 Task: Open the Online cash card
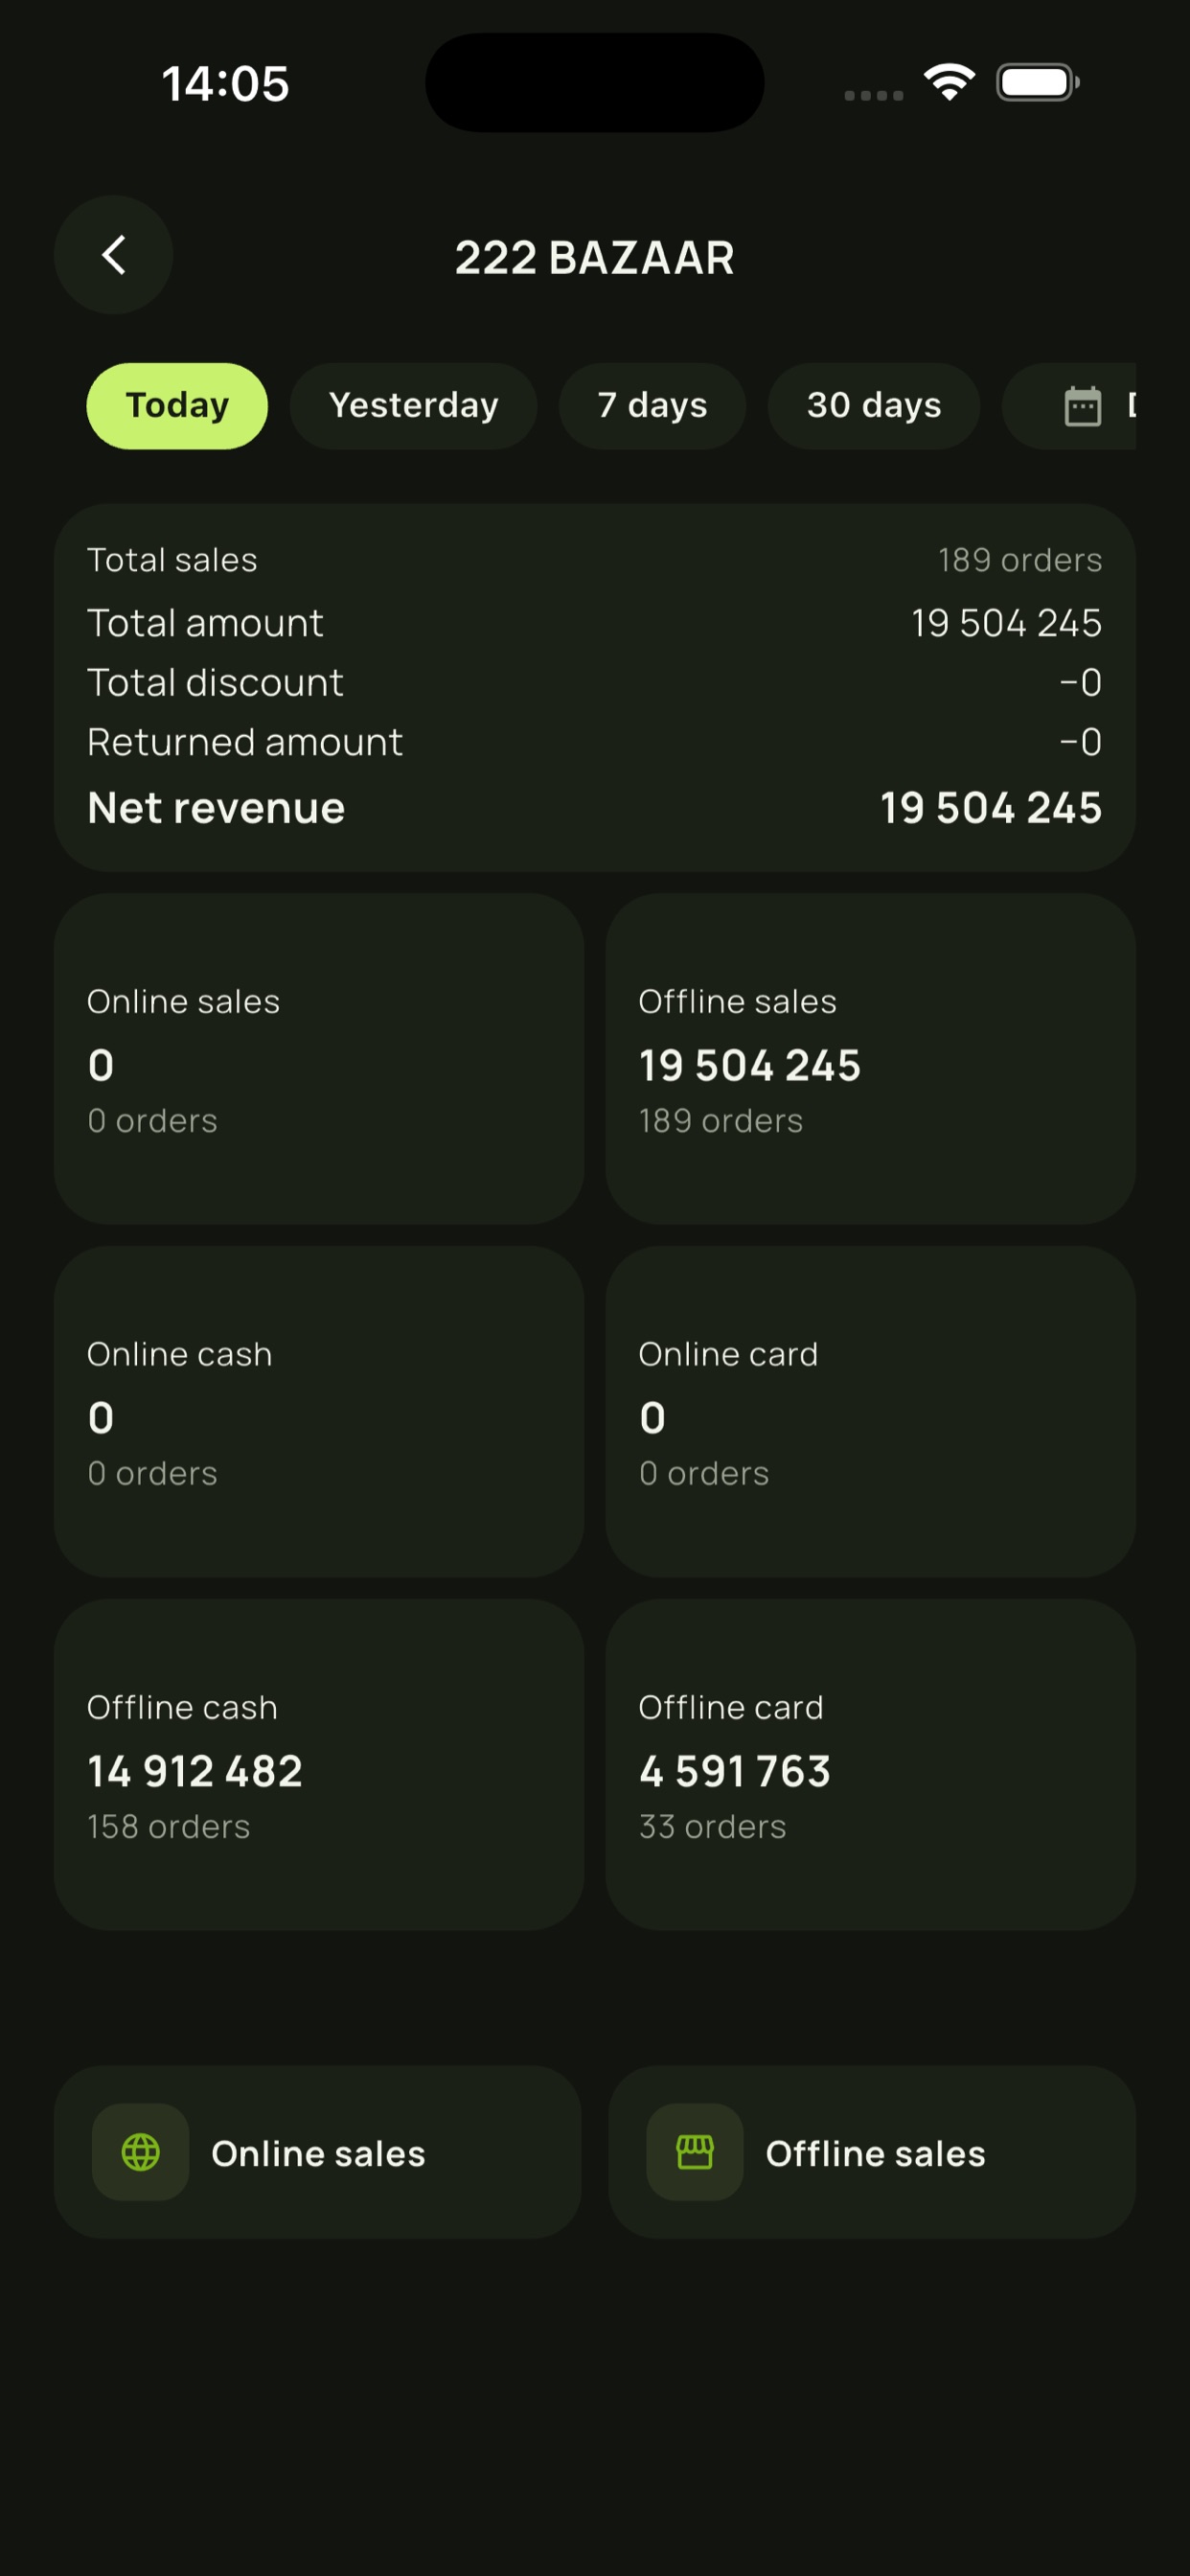click(x=319, y=1412)
